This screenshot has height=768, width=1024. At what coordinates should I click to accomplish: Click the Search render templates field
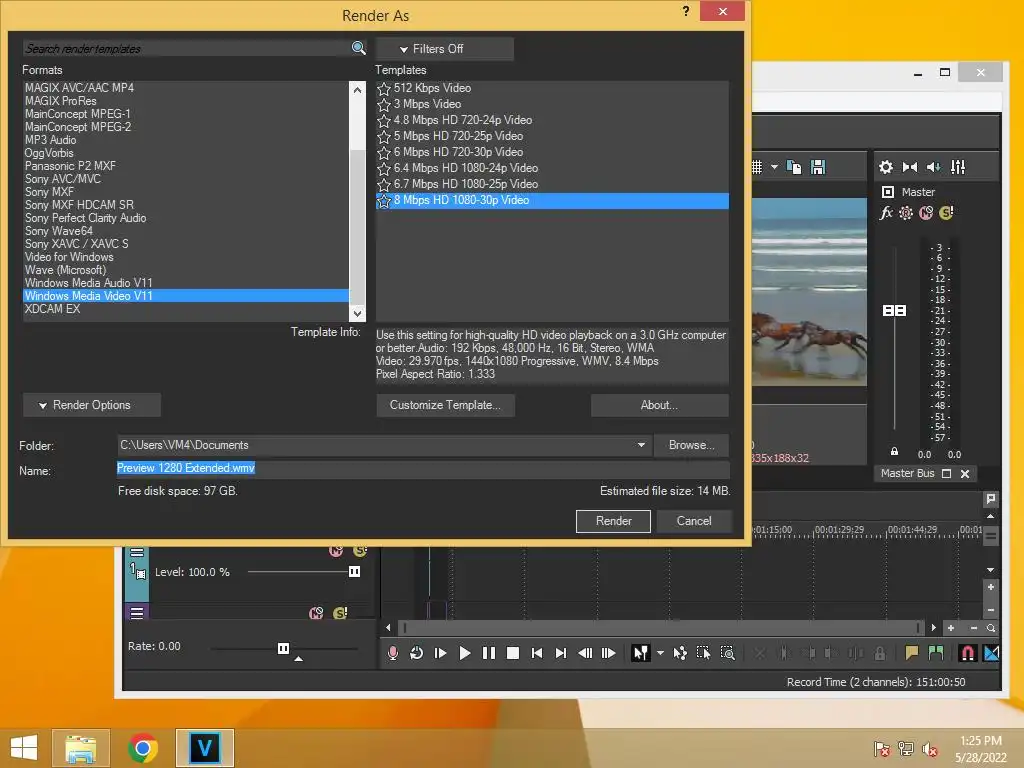187,48
